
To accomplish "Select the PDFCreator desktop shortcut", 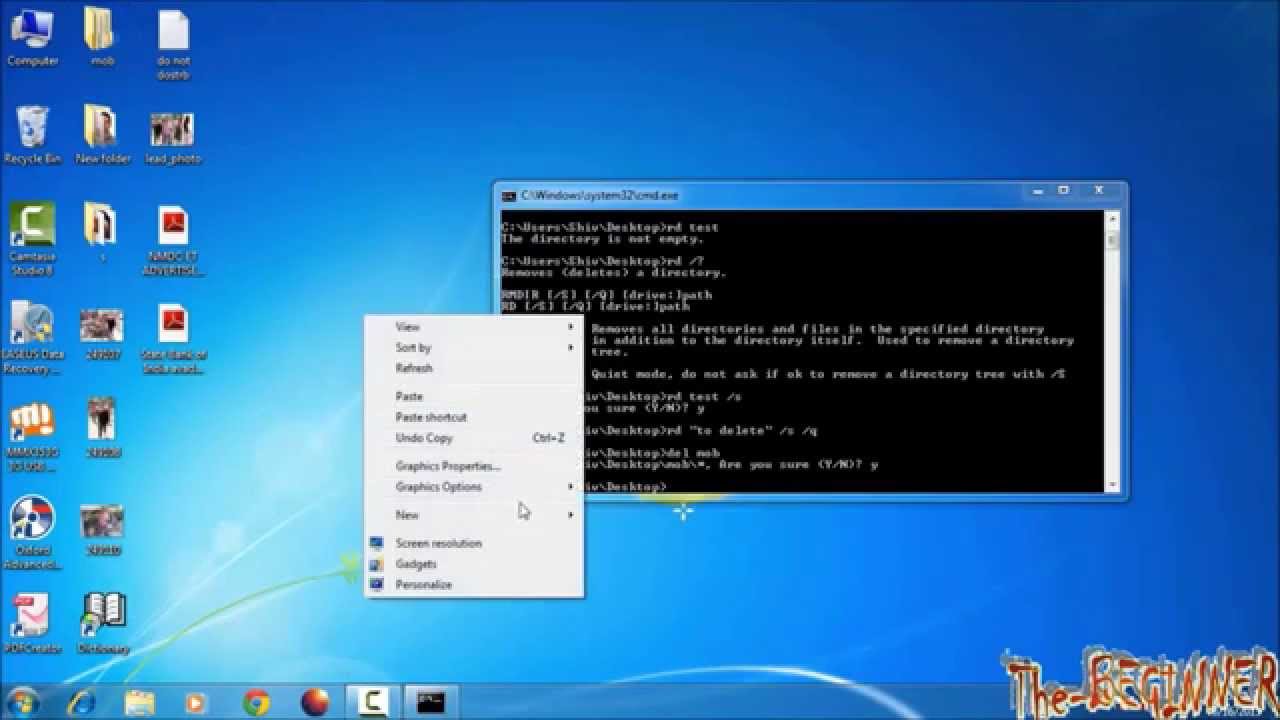I will click(x=32, y=625).
